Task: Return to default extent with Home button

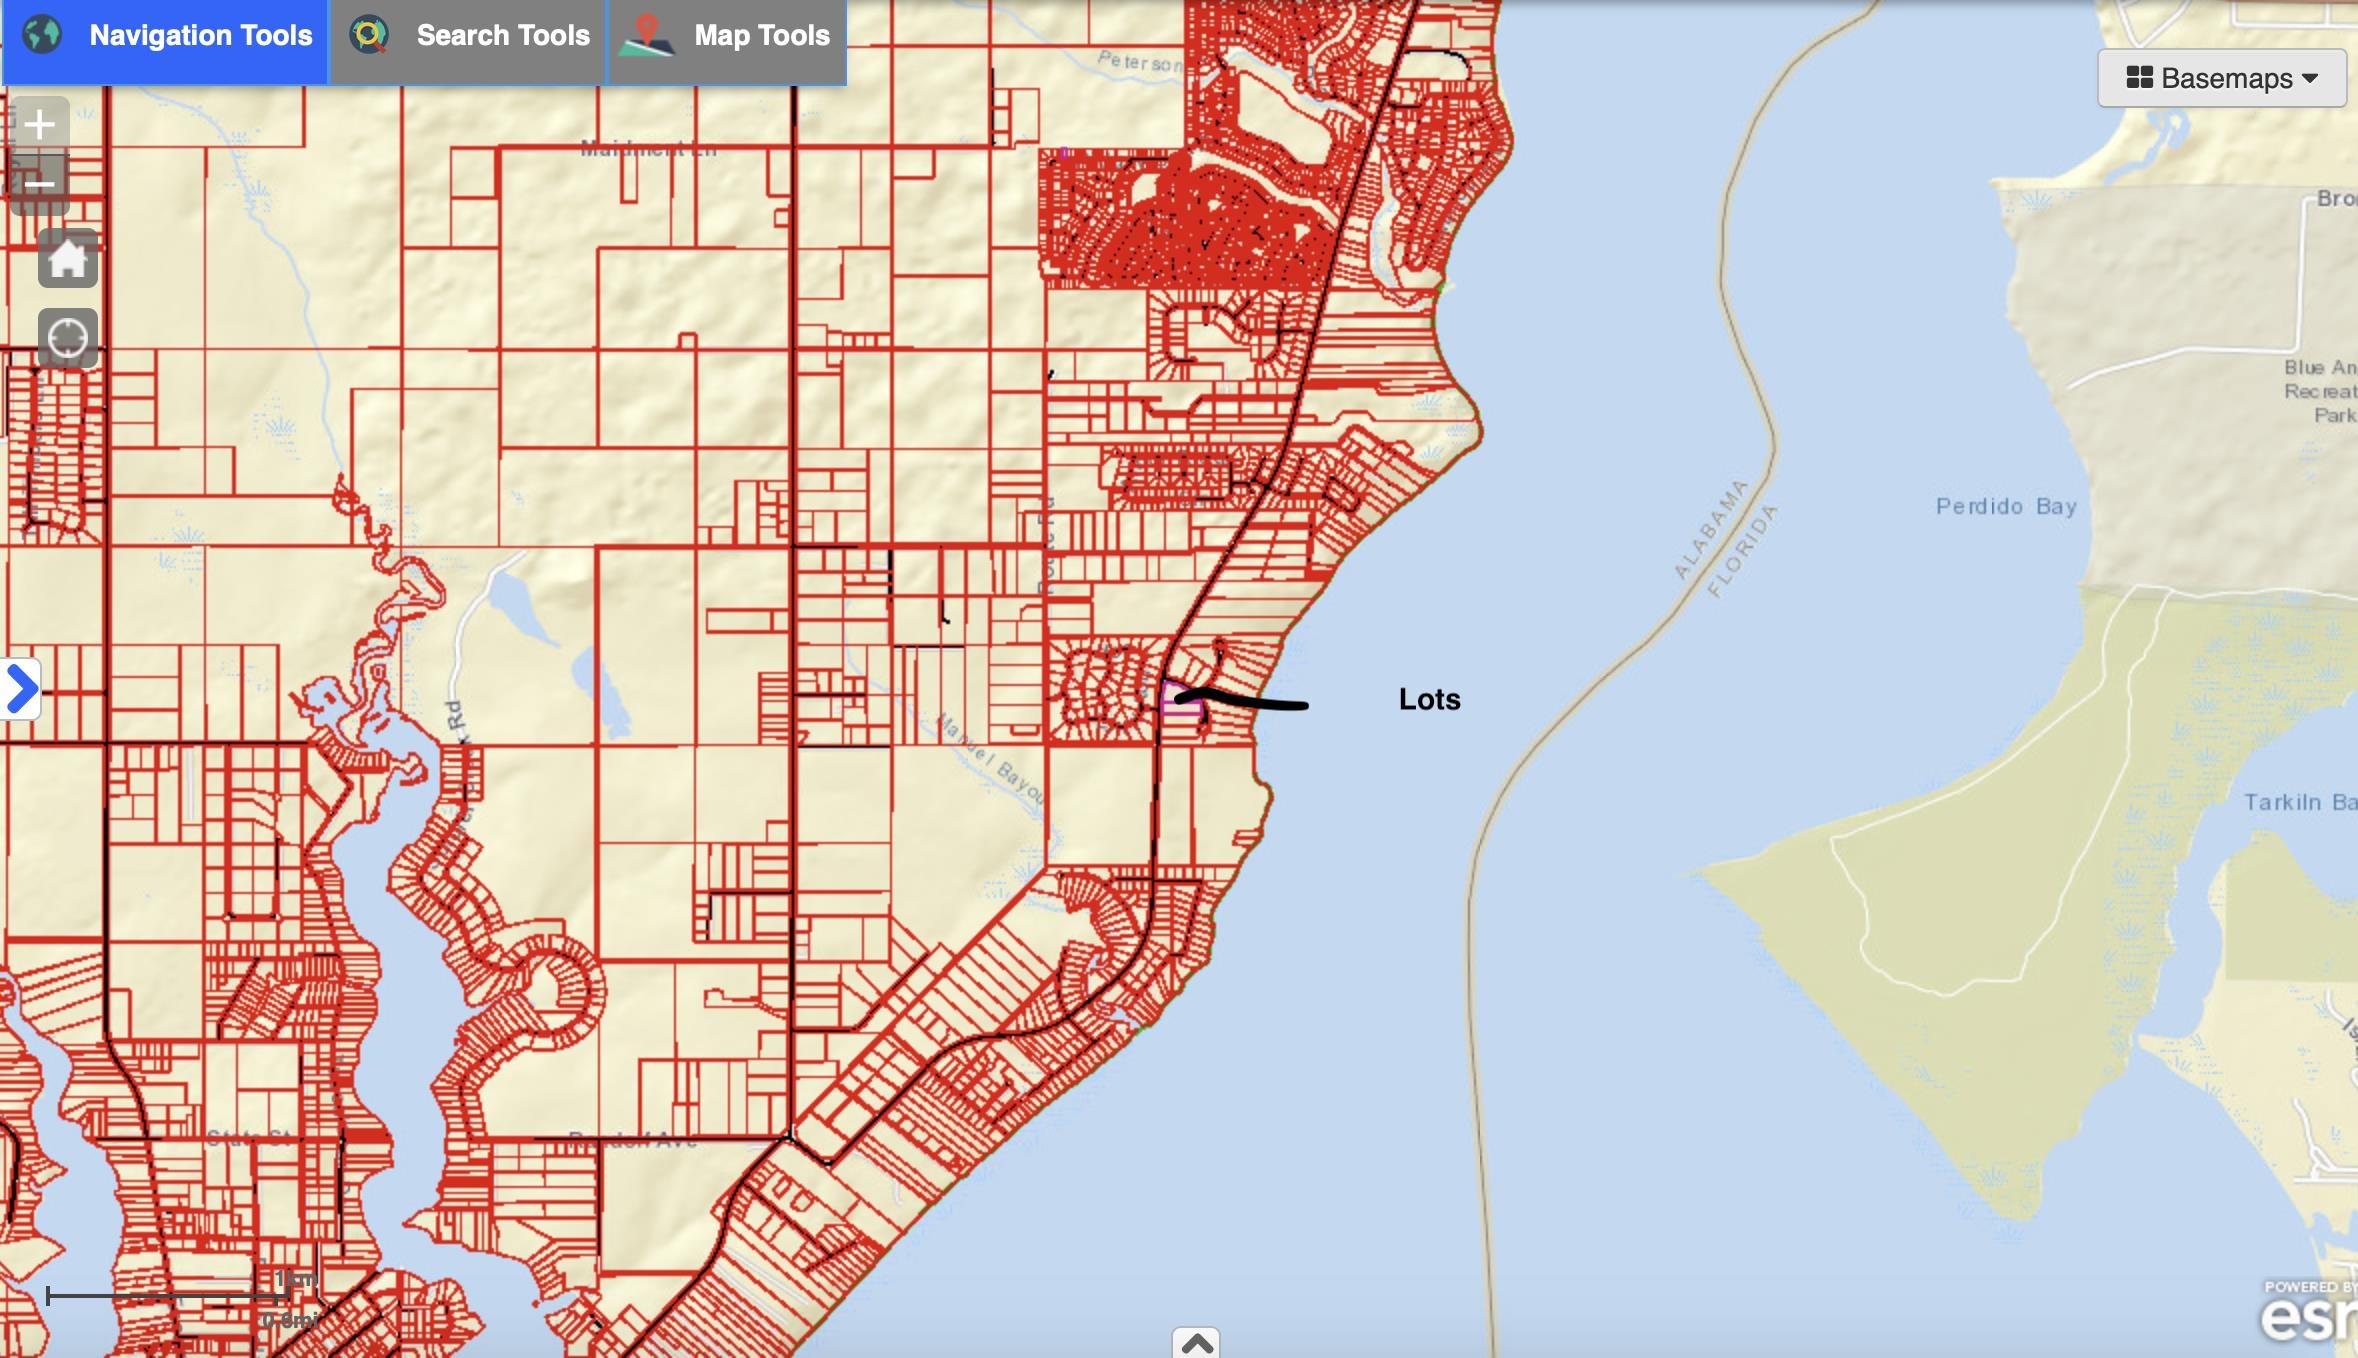Action: [68, 258]
